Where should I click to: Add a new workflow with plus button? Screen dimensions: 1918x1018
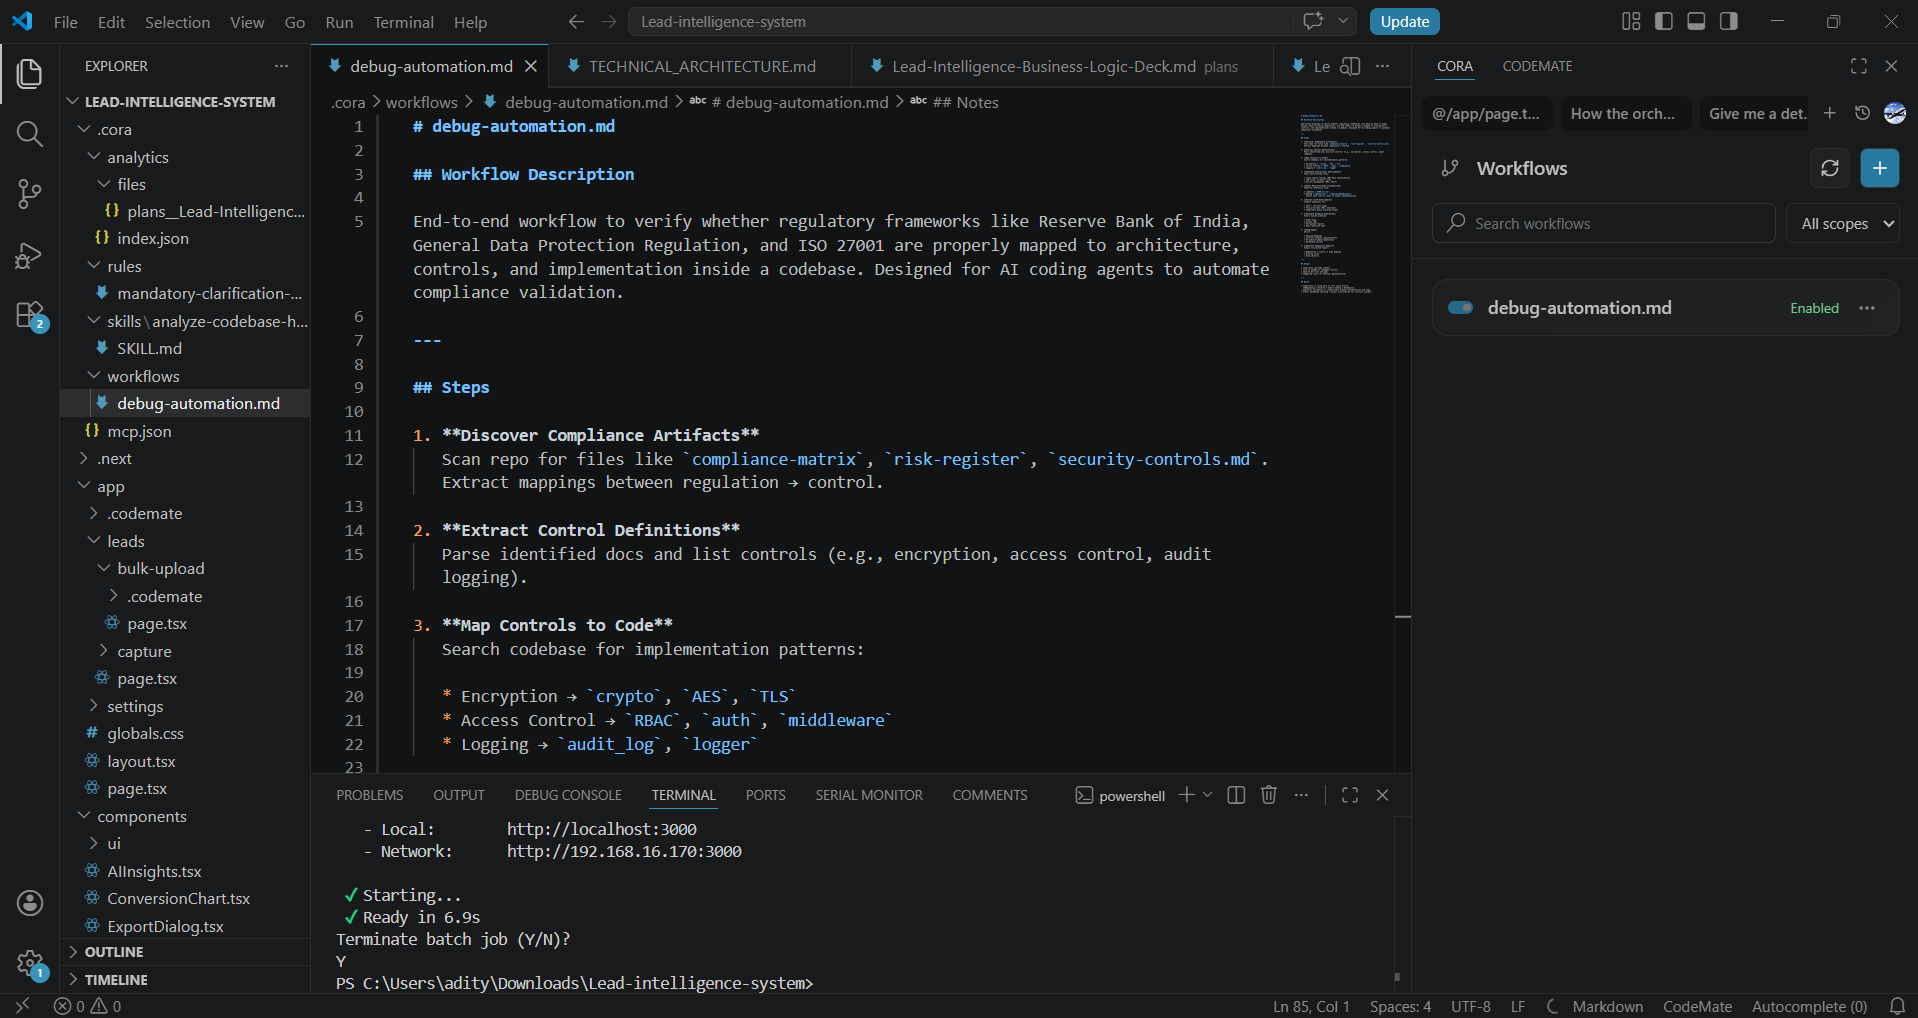pos(1880,168)
